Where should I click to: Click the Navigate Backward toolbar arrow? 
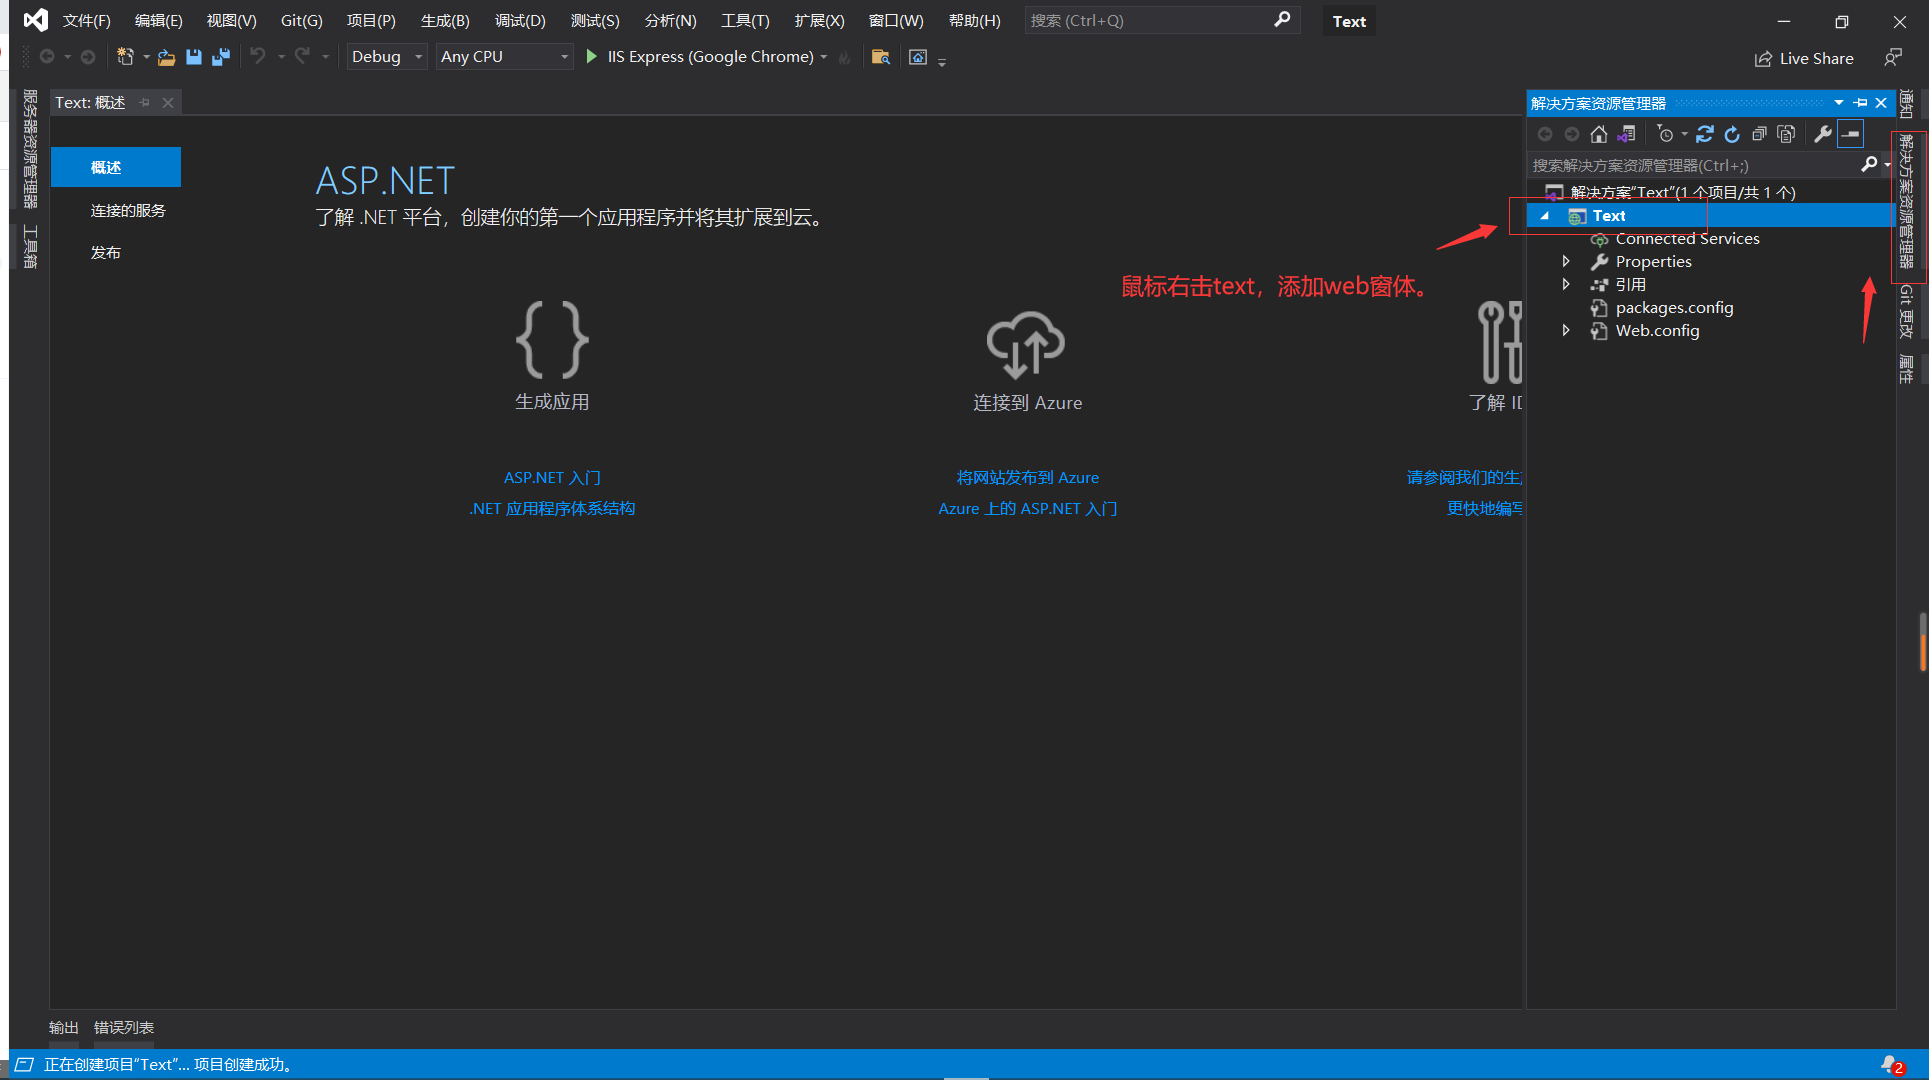(47, 57)
